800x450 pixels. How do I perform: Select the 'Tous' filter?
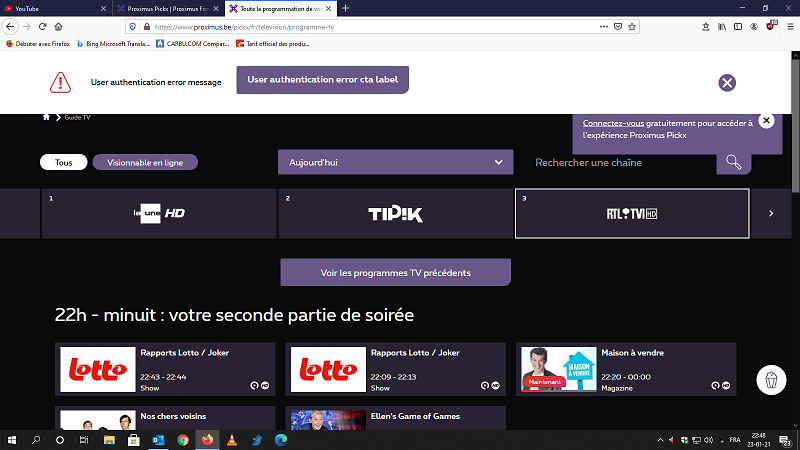tap(64, 162)
